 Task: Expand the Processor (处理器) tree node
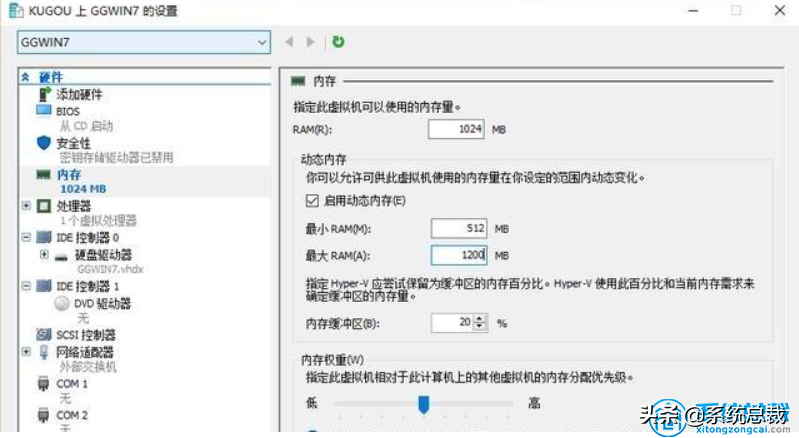(x=26, y=206)
